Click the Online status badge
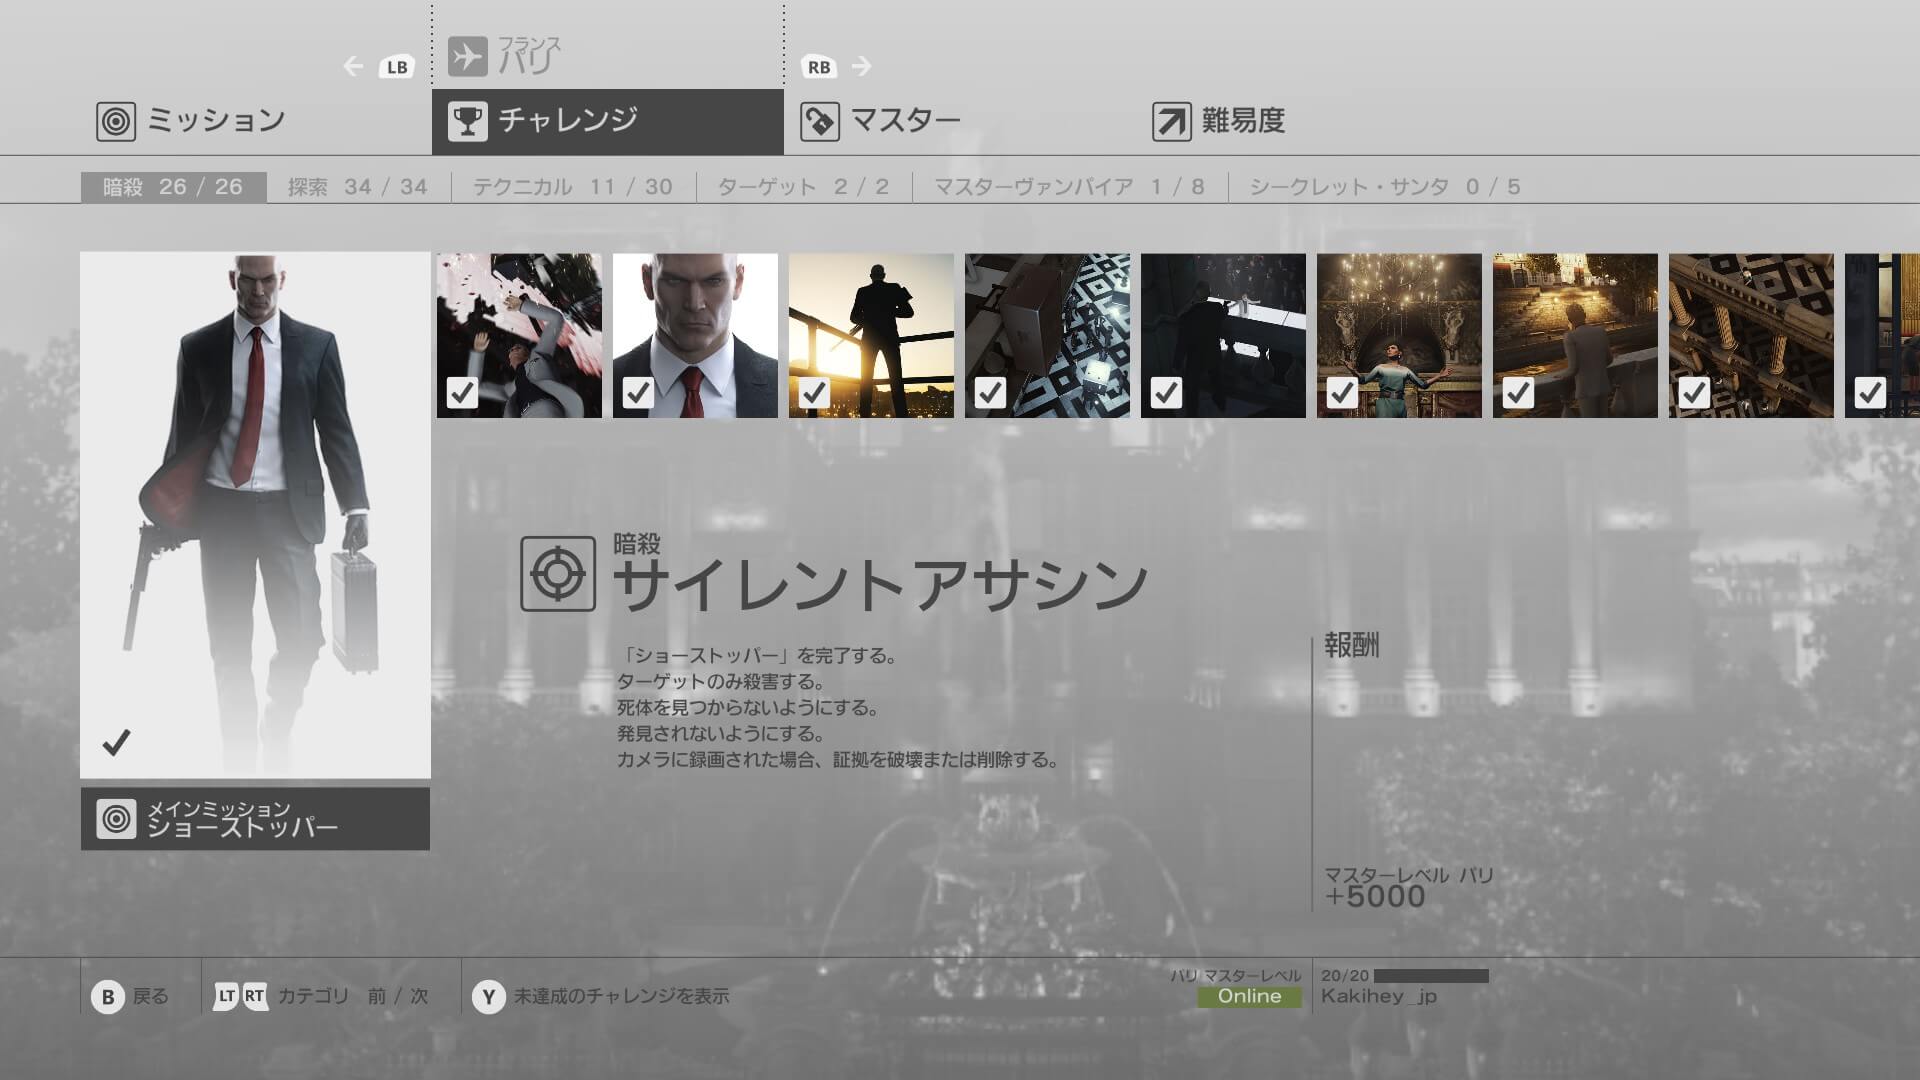The height and width of the screenshot is (1080, 1920). tap(1249, 997)
